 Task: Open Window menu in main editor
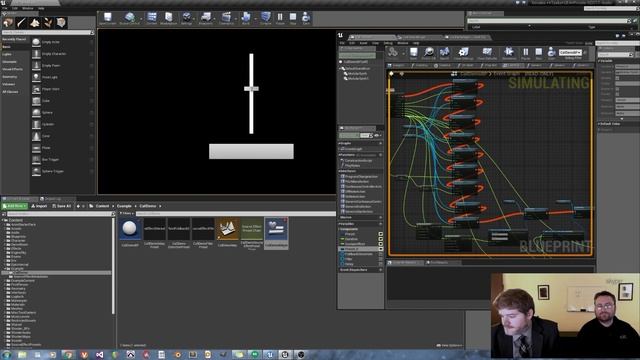point(28,8)
